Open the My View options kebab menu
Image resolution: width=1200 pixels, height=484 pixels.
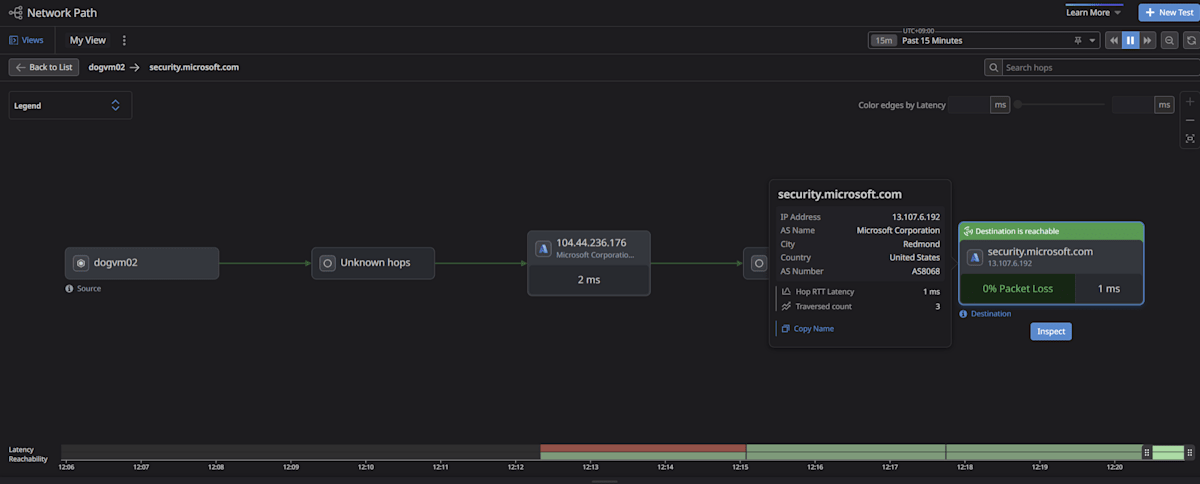[x=124, y=41]
